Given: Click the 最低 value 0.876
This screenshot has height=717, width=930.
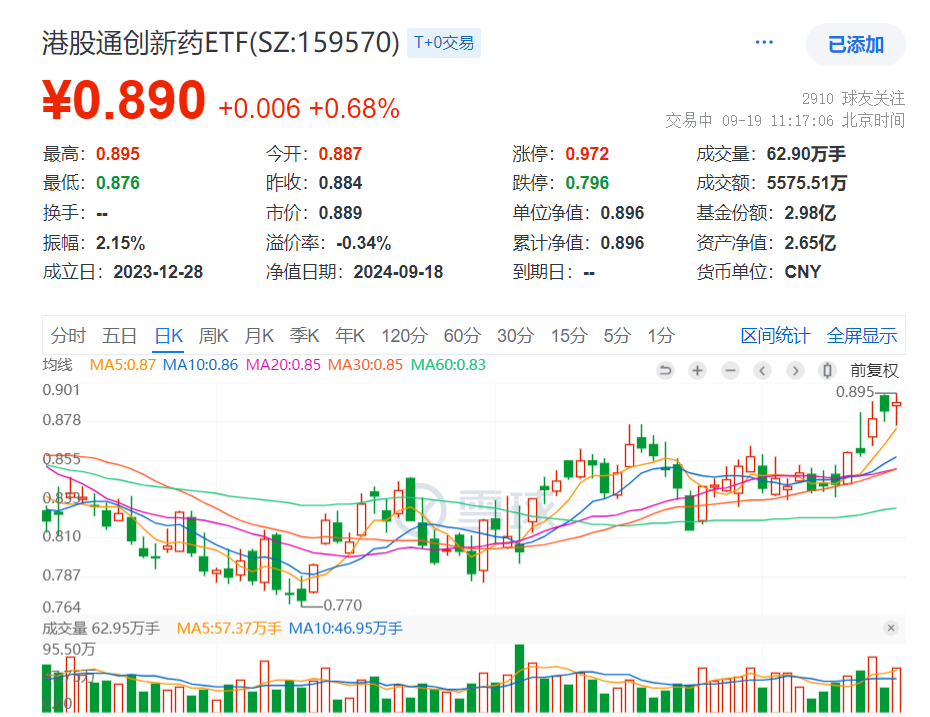Looking at the screenshot, I should [x=117, y=183].
